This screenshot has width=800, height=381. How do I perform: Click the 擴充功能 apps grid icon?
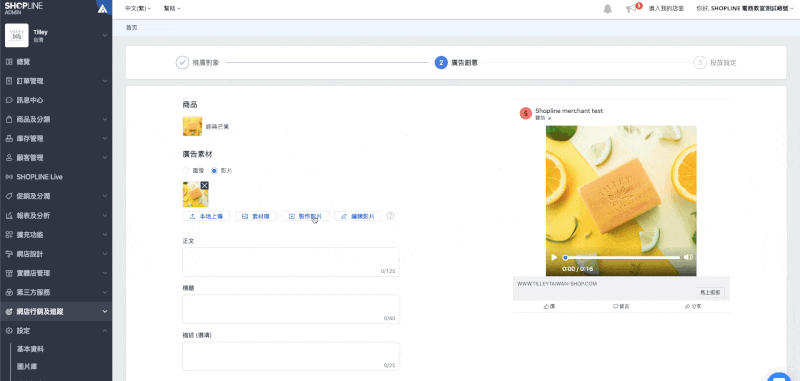pyautogui.click(x=9, y=235)
